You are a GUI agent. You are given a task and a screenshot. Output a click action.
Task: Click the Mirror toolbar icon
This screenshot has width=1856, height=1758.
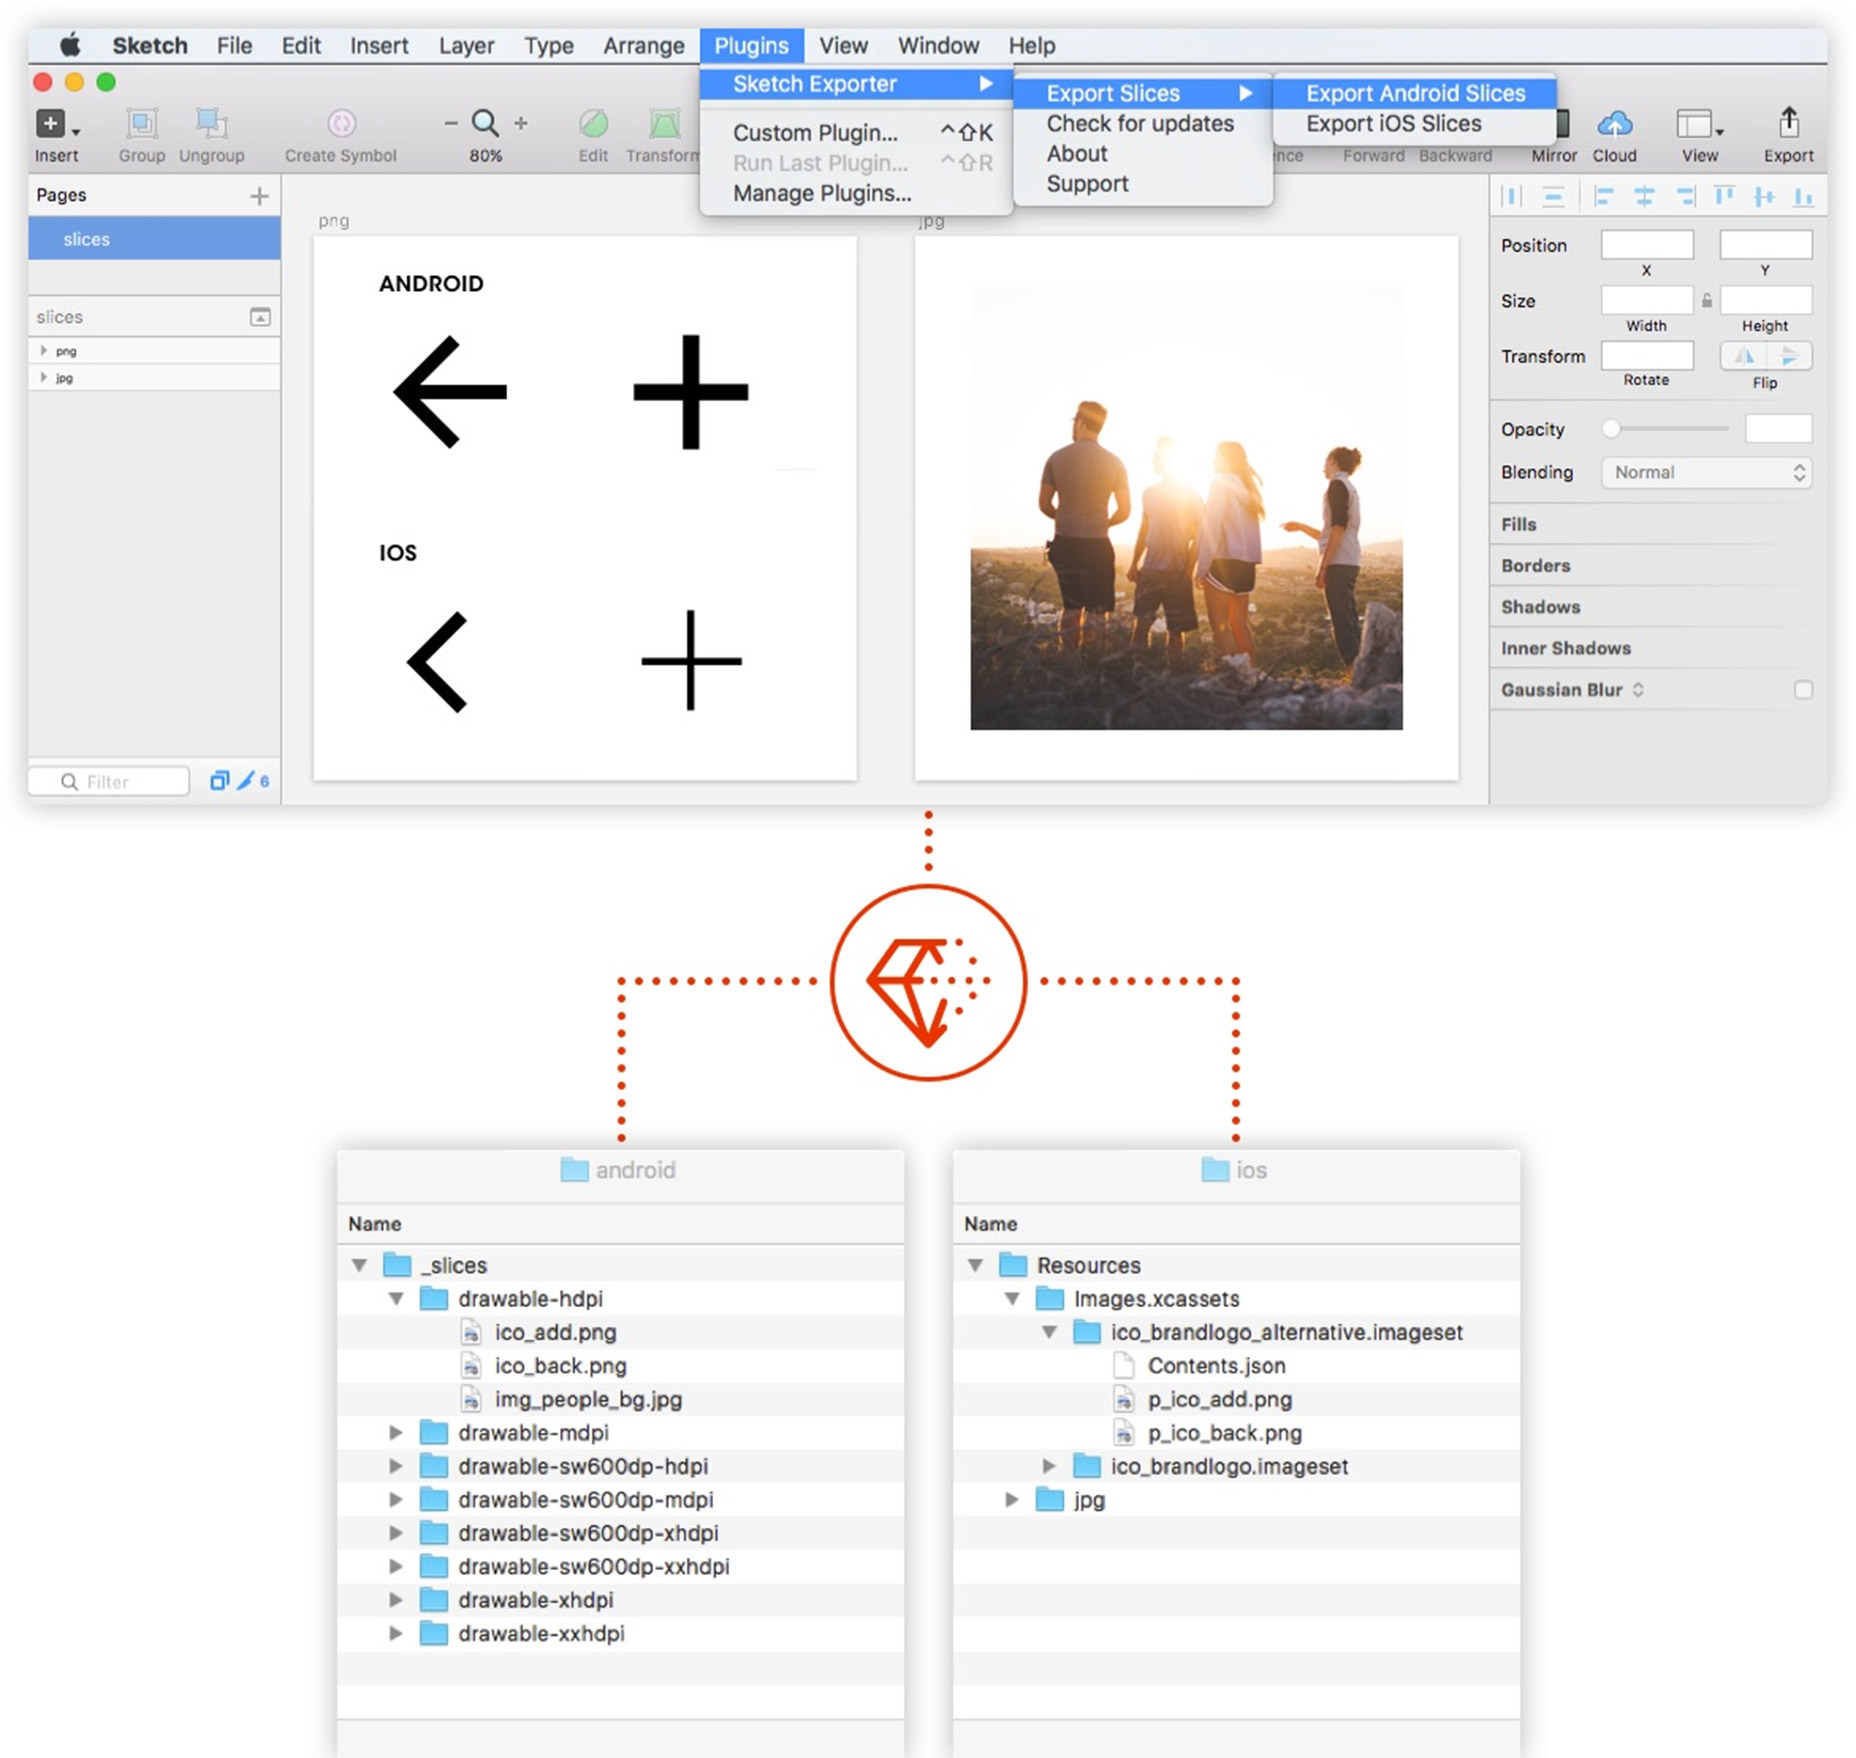[1562, 124]
